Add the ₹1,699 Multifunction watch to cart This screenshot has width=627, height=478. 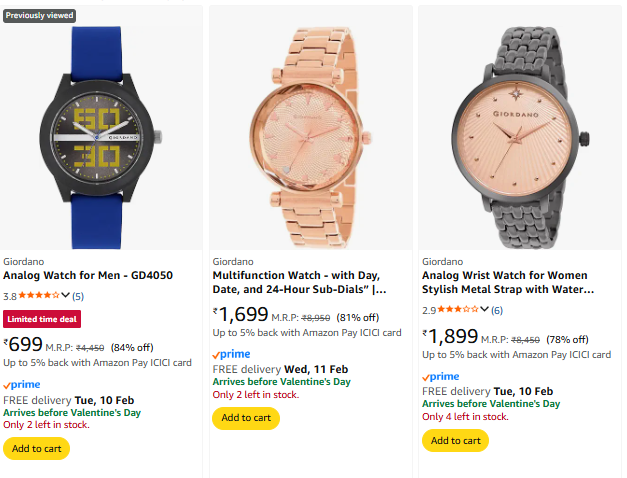[246, 418]
